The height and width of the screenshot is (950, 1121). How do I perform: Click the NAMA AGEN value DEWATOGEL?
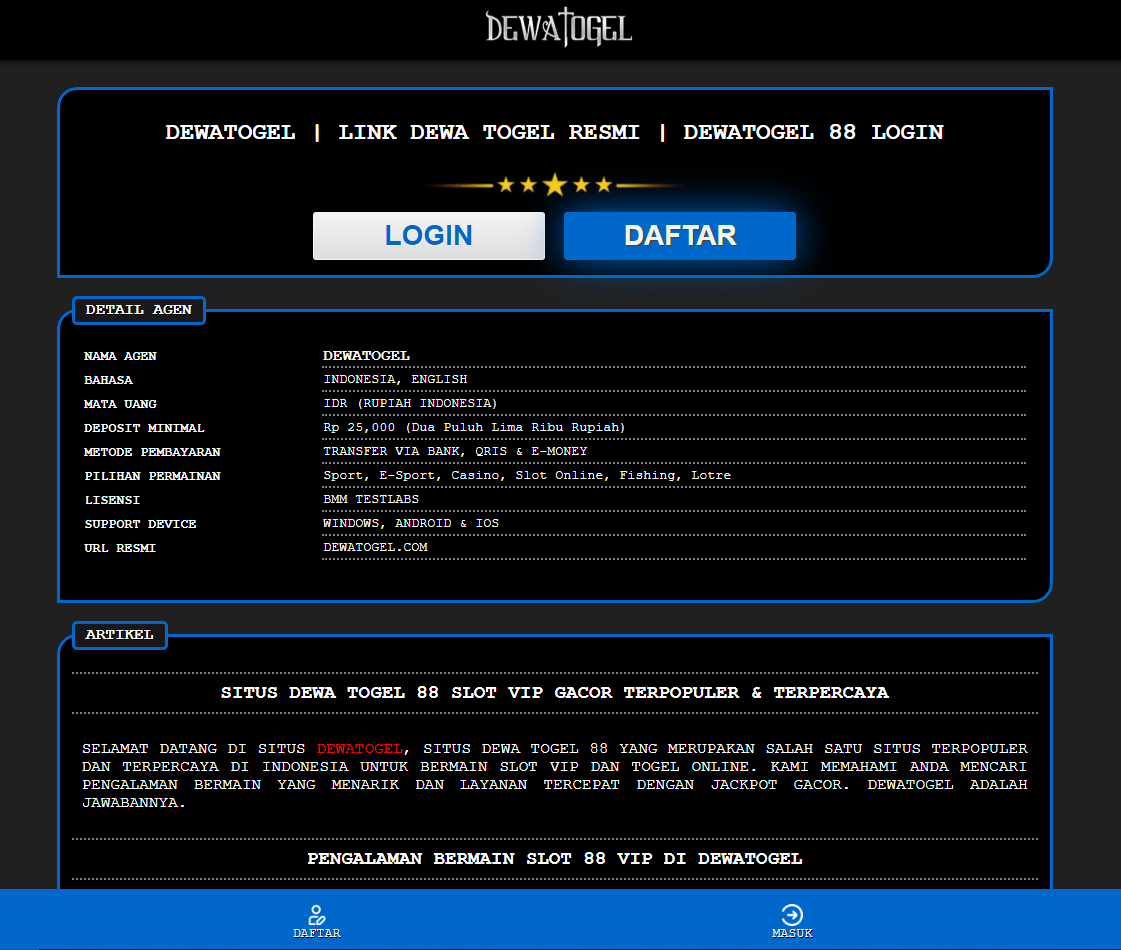(366, 356)
